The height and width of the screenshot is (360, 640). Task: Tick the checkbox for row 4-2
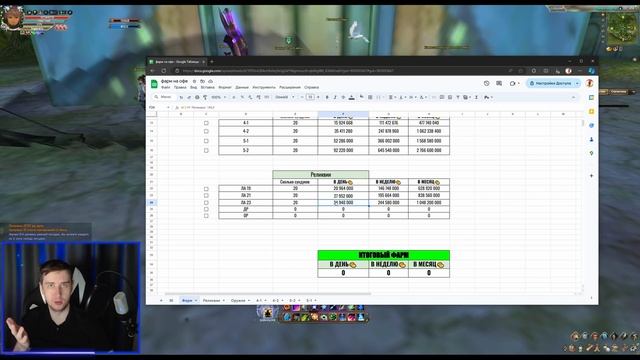pos(206,131)
